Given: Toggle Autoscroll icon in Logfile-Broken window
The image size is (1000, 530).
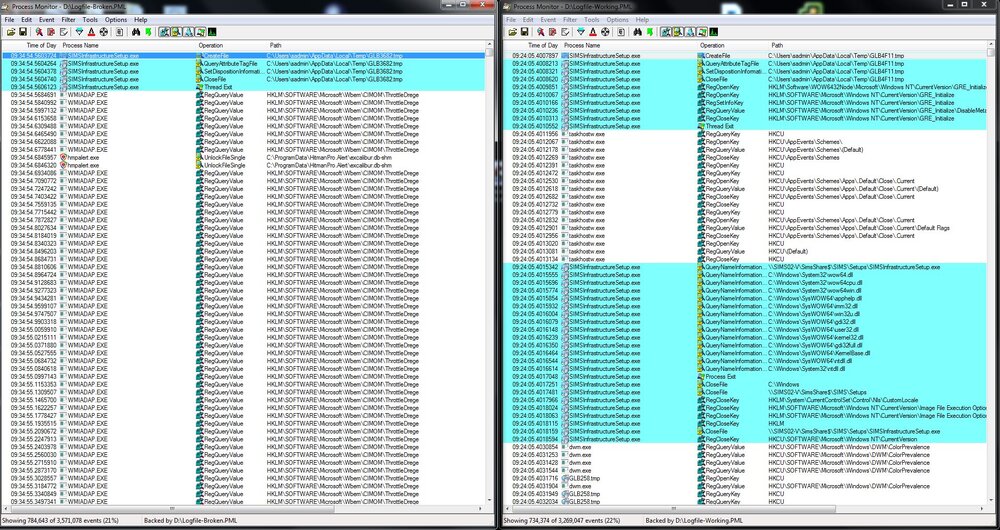Looking at the screenshot, I should 51,32.
